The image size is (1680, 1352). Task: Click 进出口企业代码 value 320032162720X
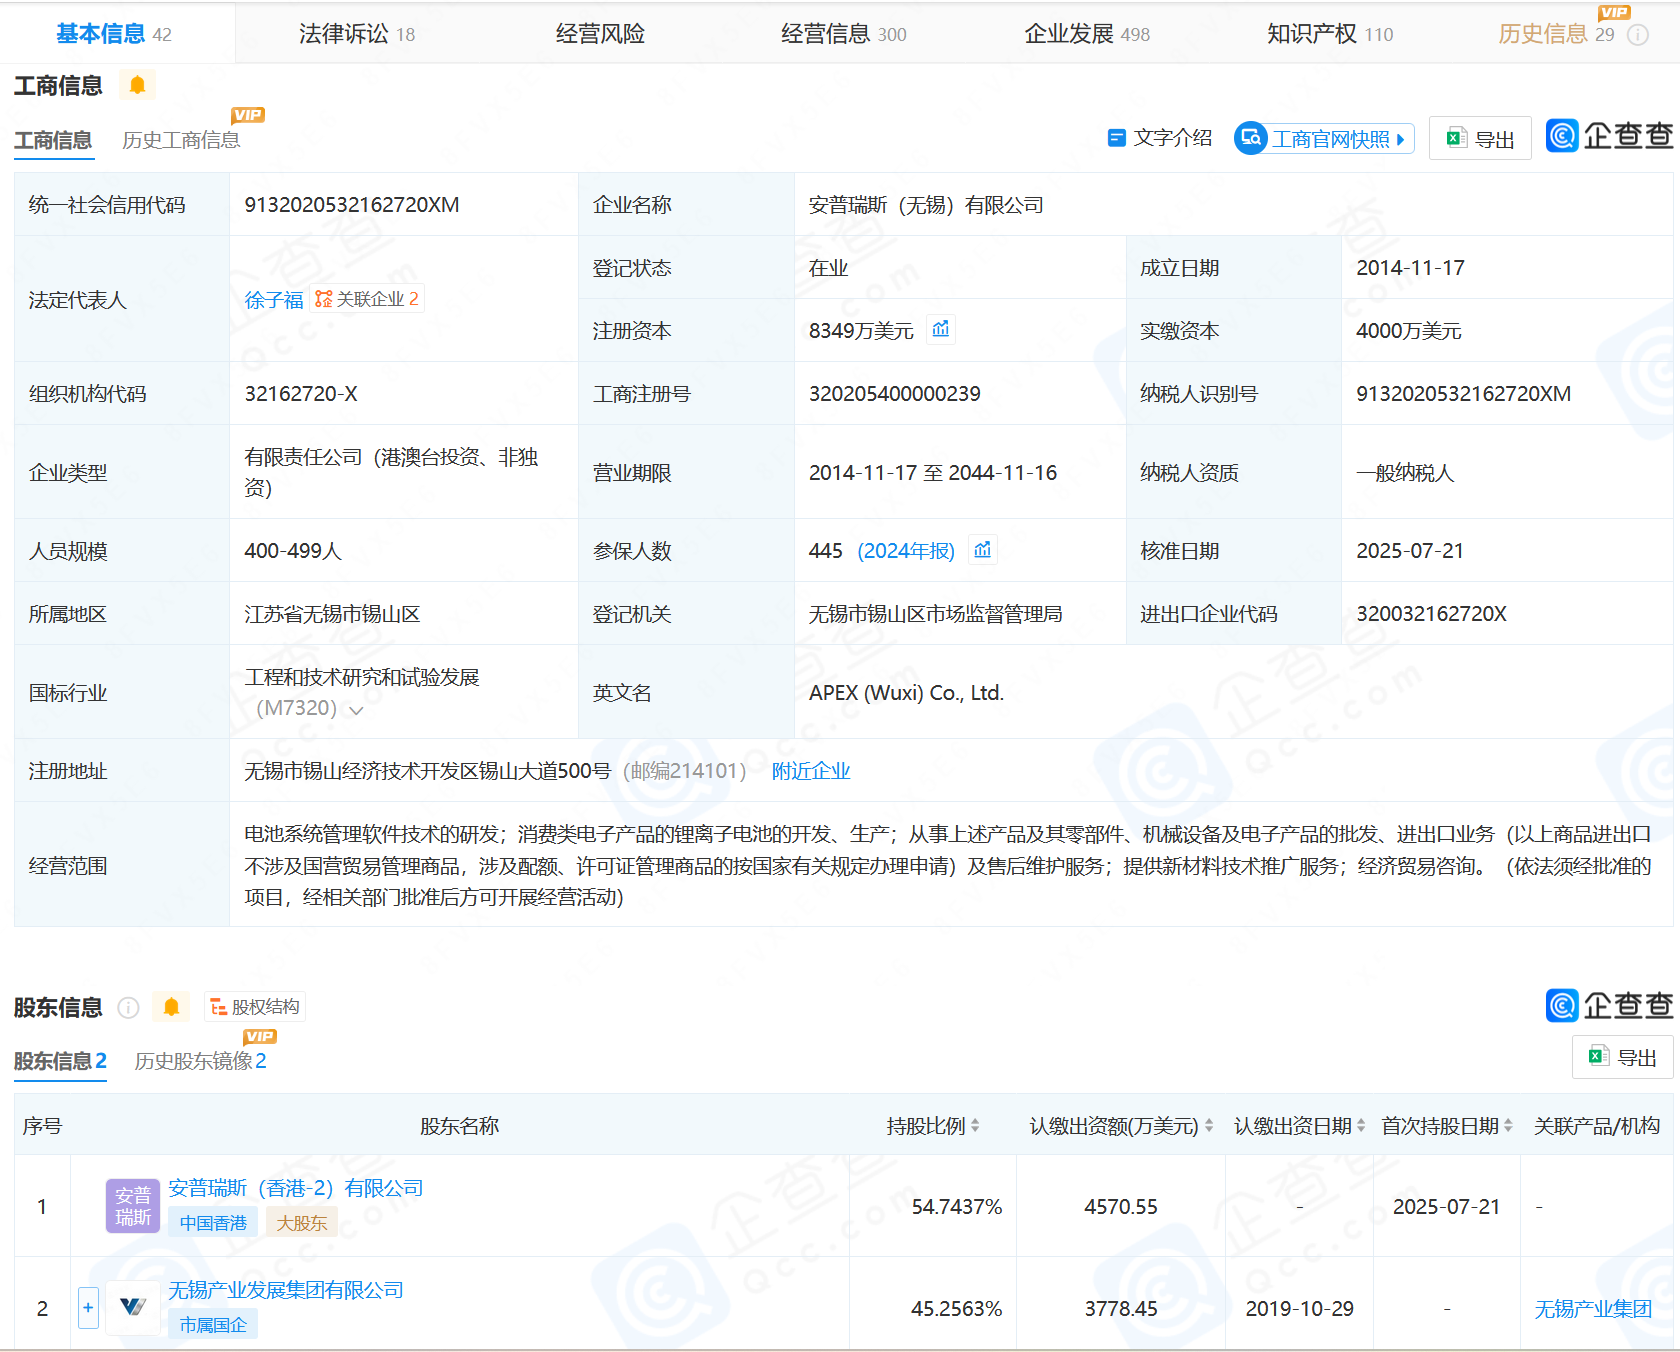1431,614
